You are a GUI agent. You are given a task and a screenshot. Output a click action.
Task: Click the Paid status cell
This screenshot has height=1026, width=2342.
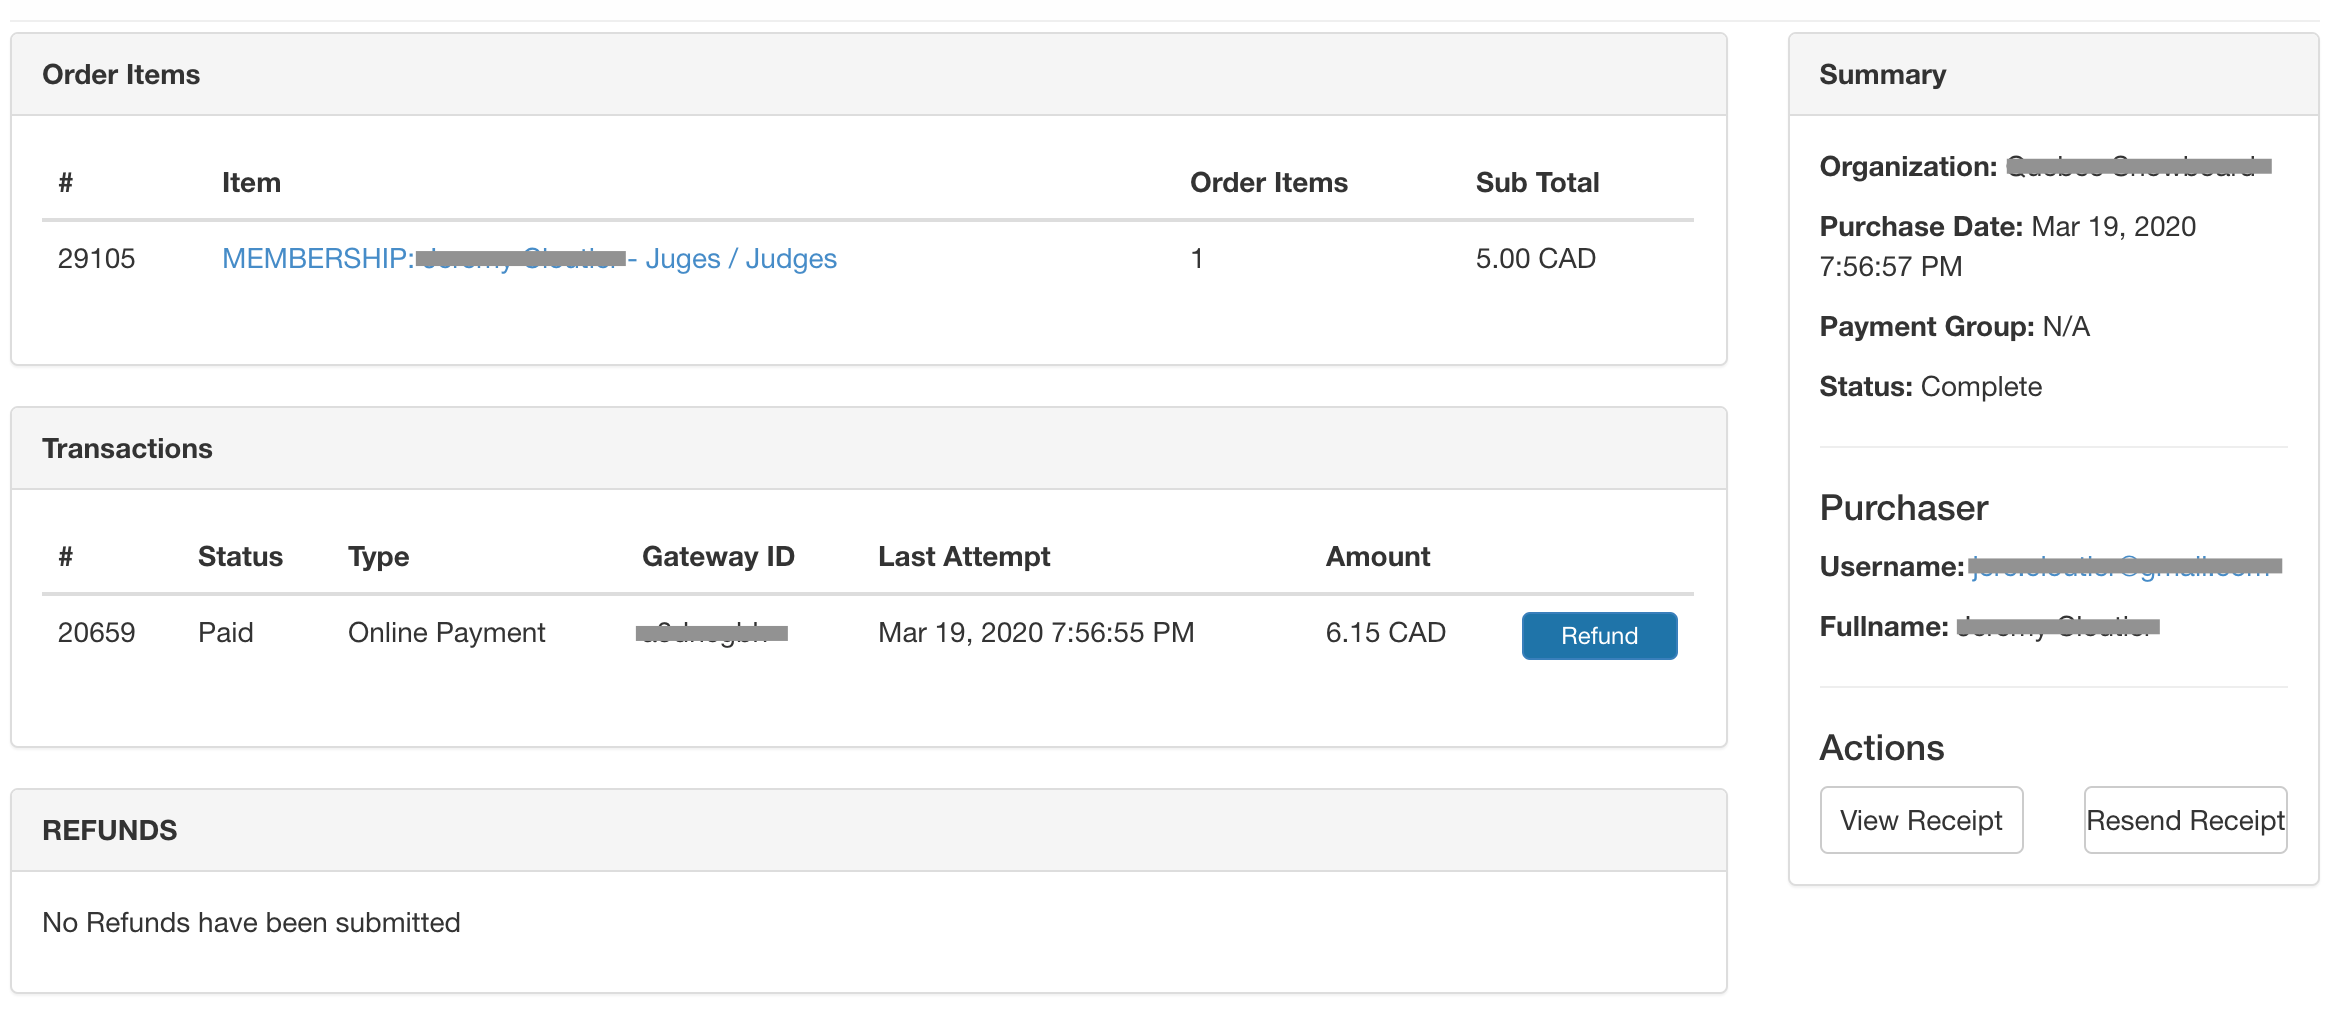[225, 633]
